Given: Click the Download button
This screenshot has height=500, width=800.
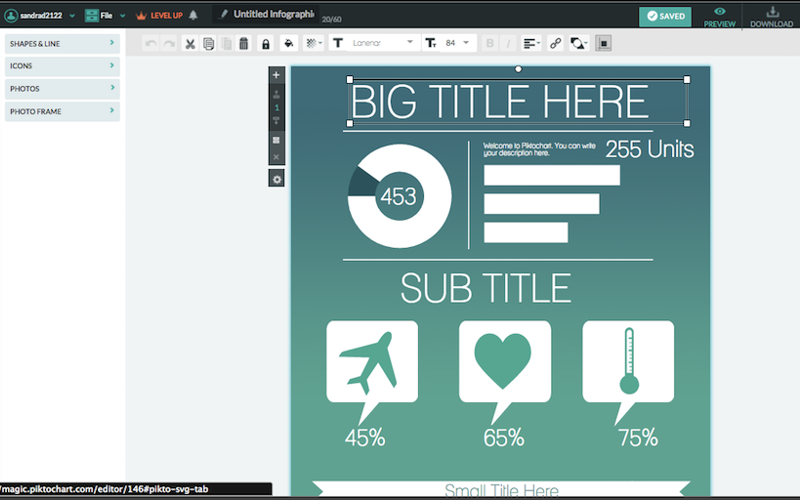Looking at the screenshot, I should [x=771, y=16].
